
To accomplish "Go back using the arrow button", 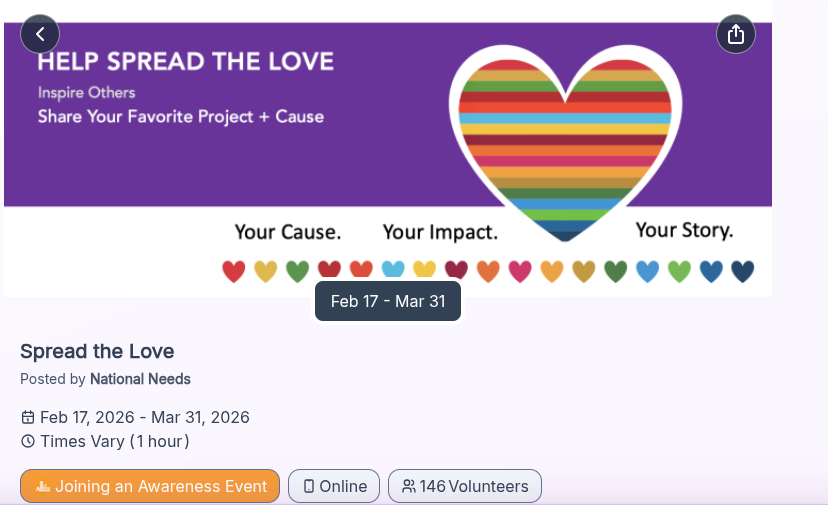I will click(x=40, y=34).
